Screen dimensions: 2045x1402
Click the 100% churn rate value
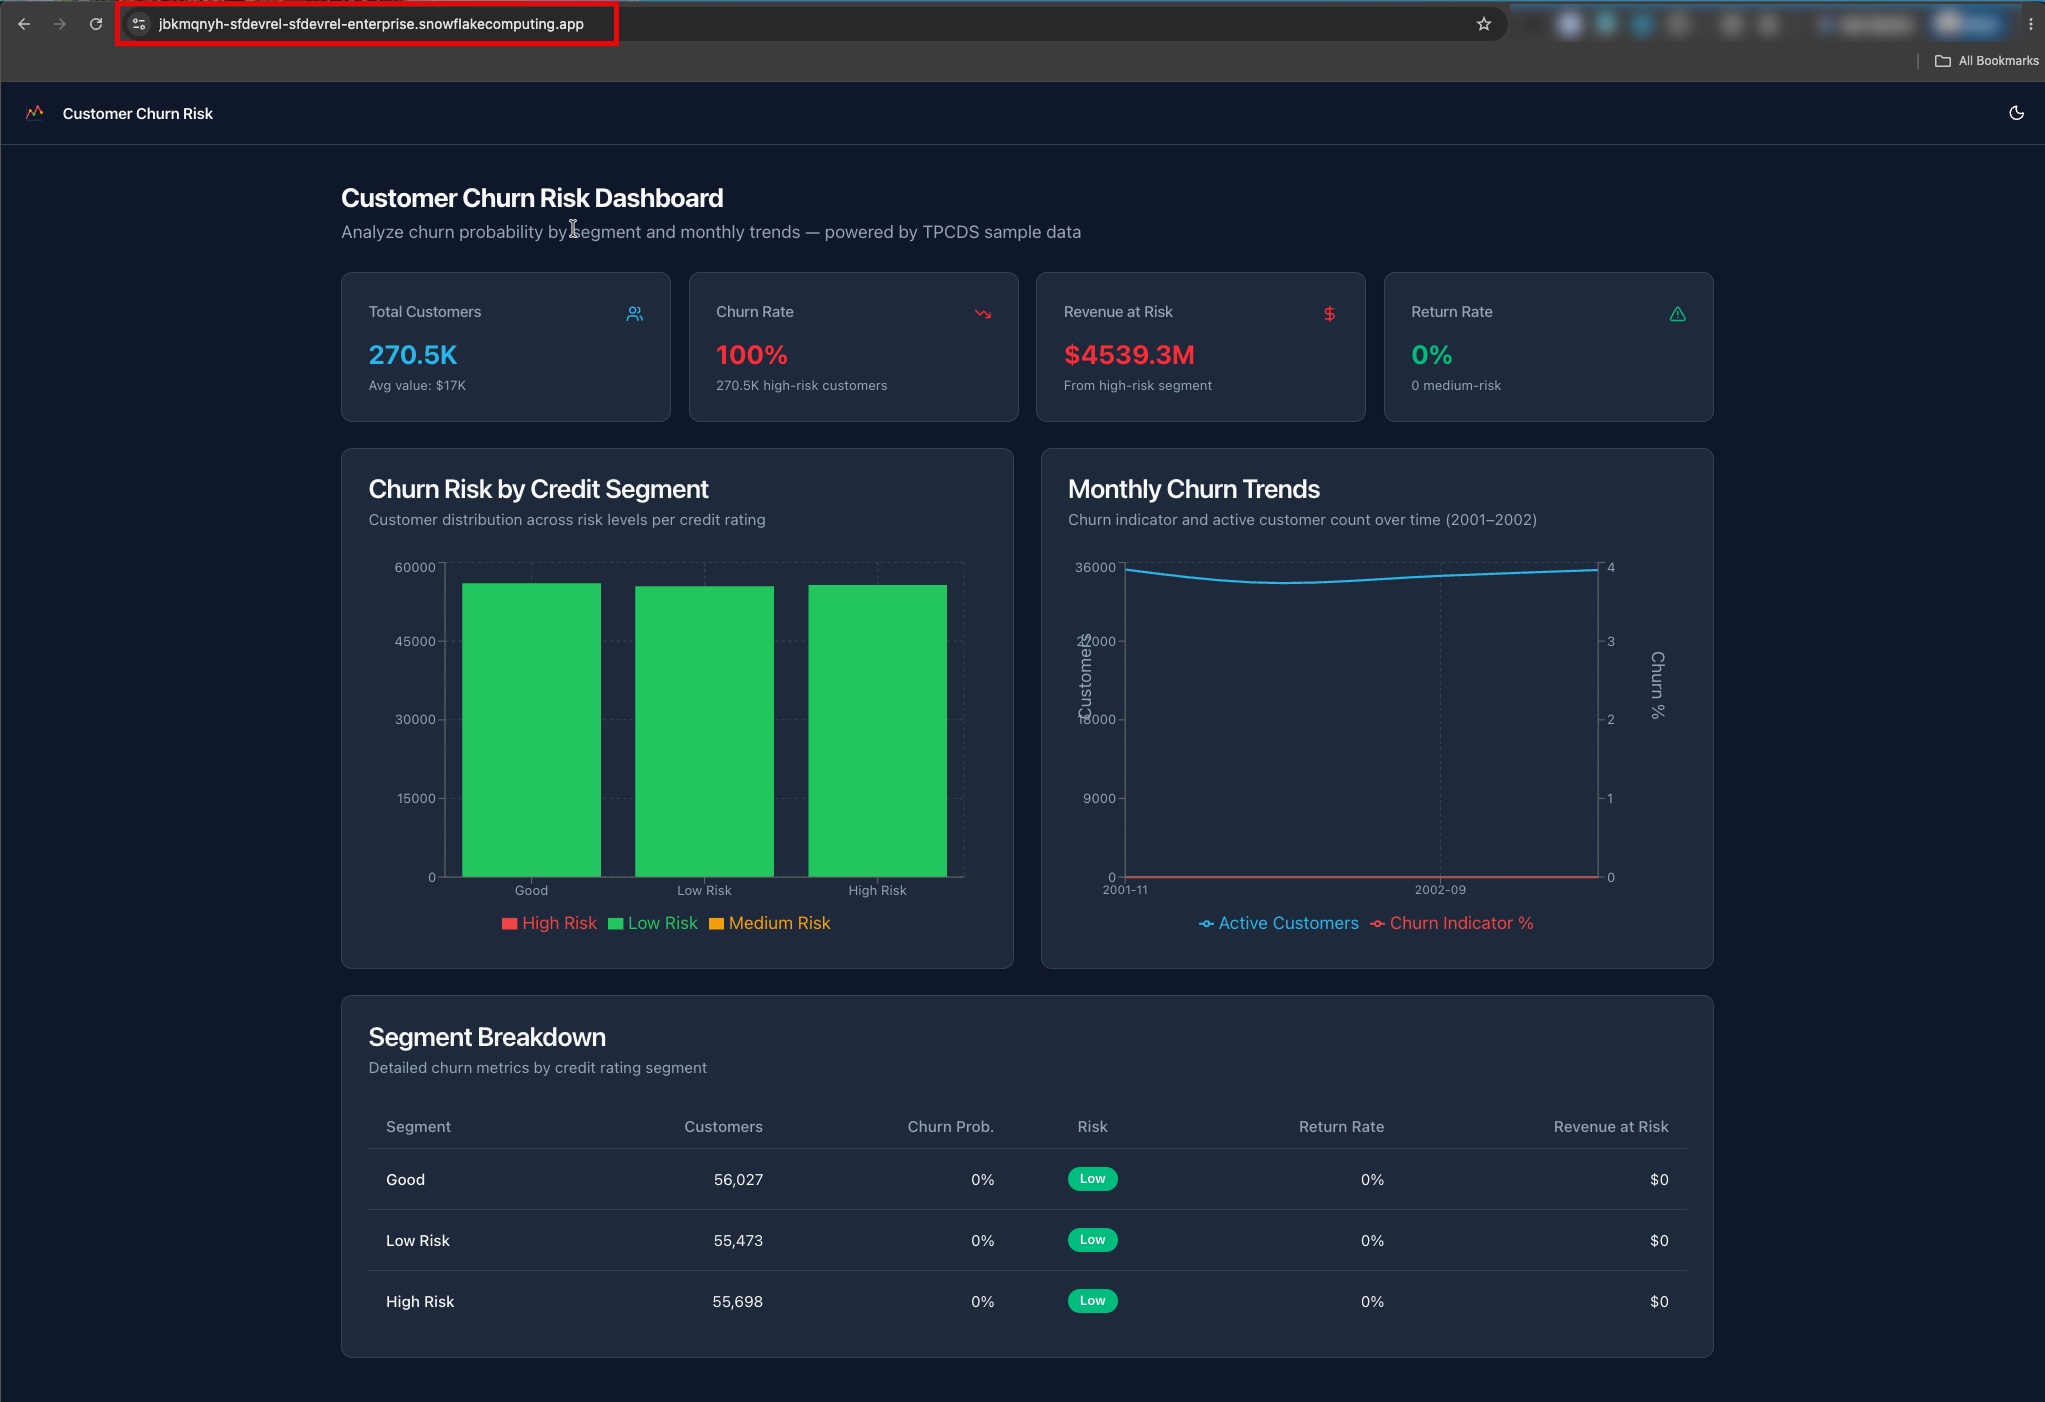coord(752,355)
